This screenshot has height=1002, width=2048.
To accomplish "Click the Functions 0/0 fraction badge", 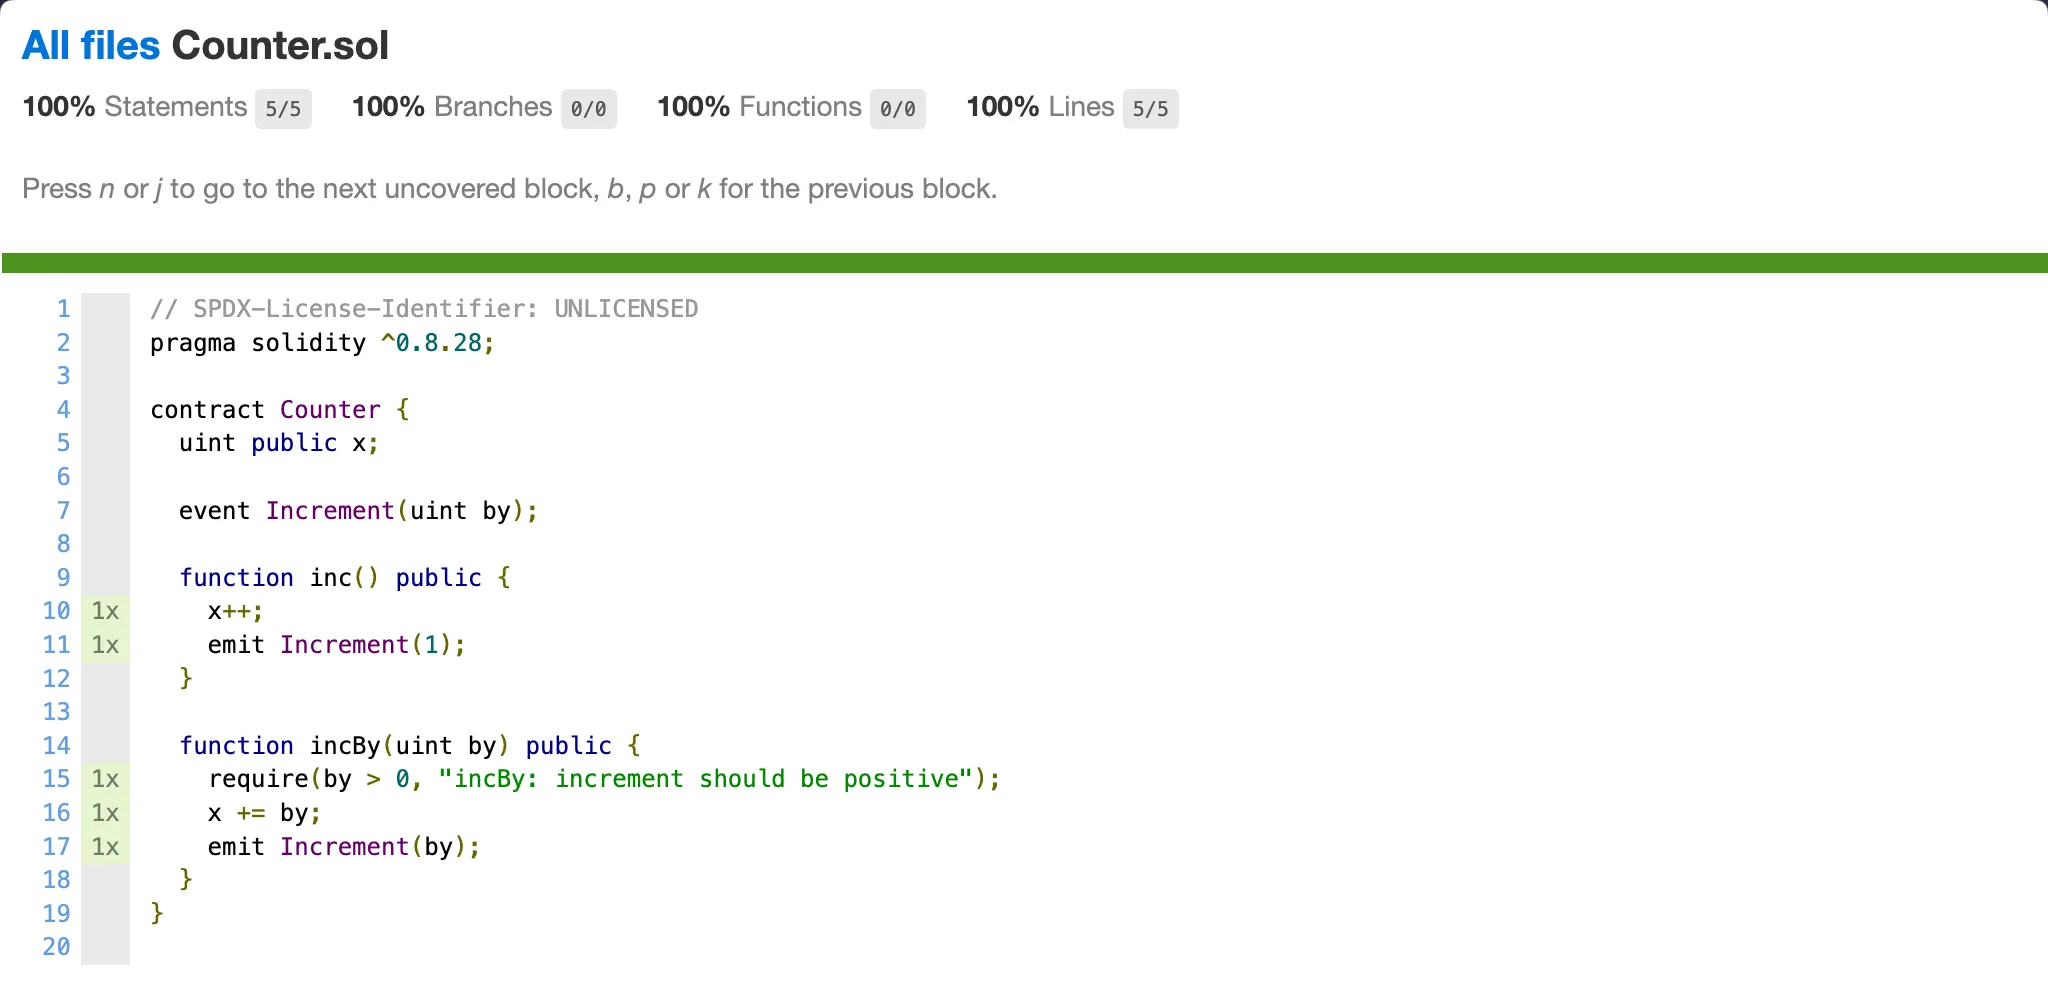I will (x=897, y=109).
